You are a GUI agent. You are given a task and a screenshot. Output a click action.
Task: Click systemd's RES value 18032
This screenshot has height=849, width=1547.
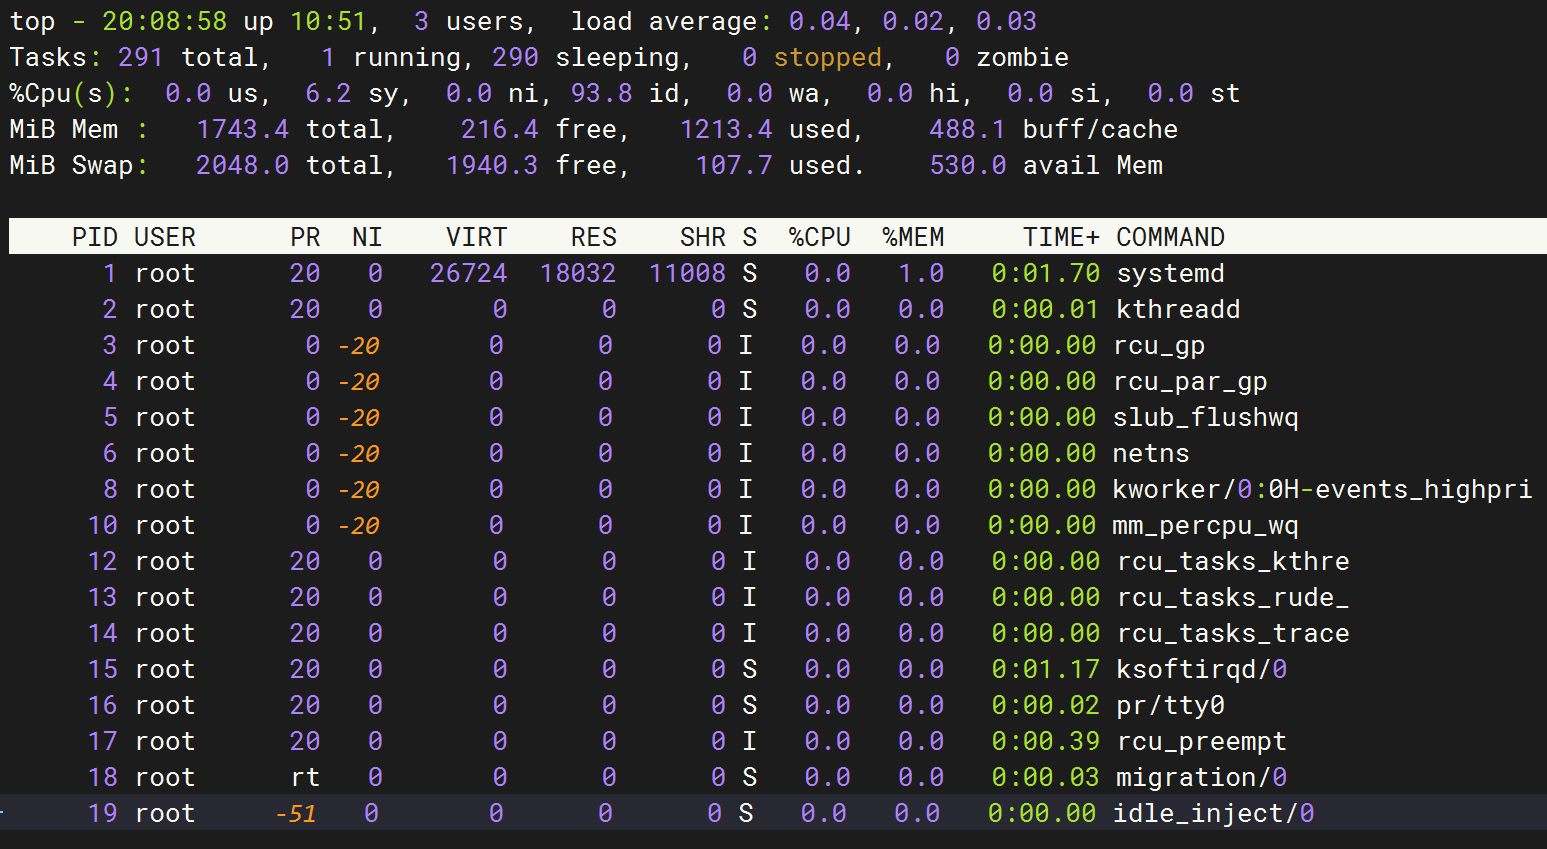578,273
